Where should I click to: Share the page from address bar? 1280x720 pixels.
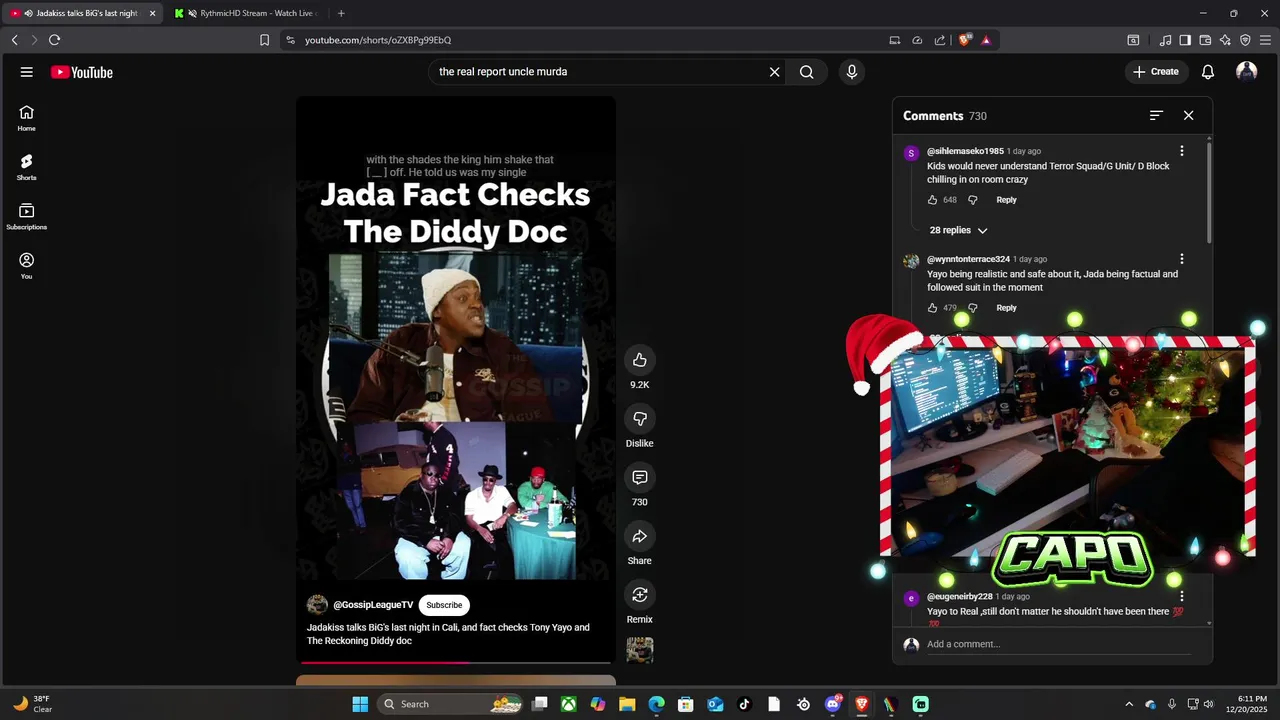940,40
